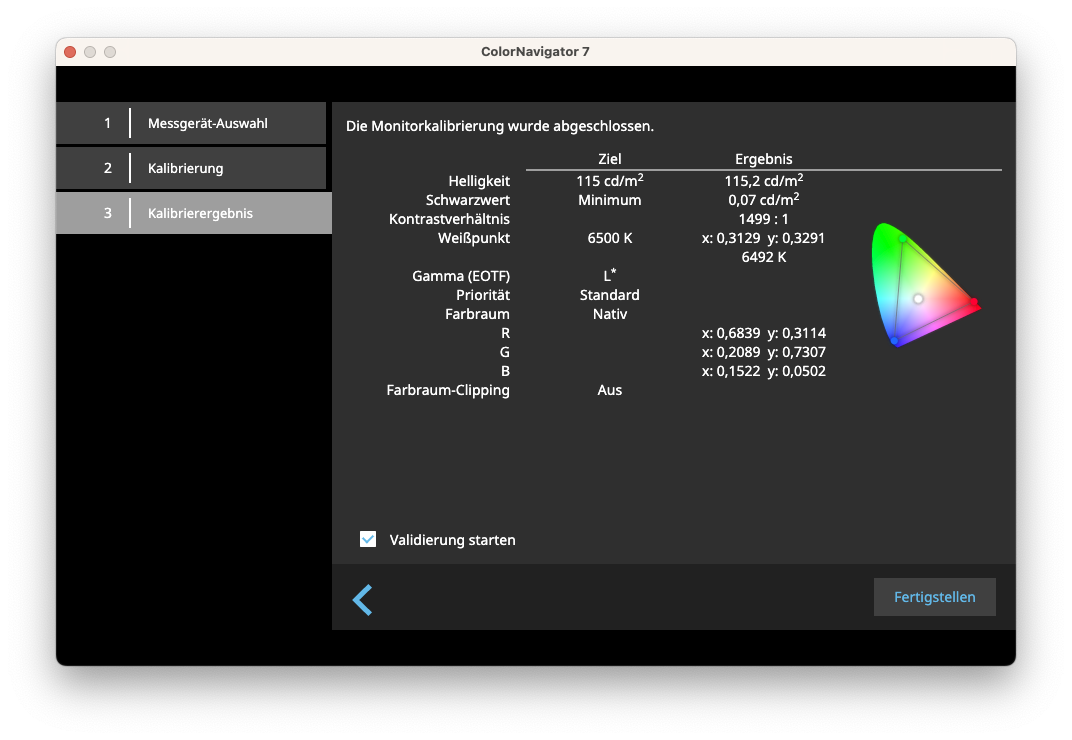
Task: Click the Ziel column header
Action: [609, 159]
